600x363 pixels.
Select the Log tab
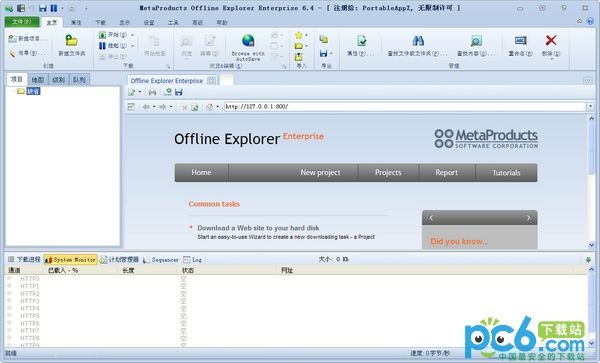coord(192,260)
